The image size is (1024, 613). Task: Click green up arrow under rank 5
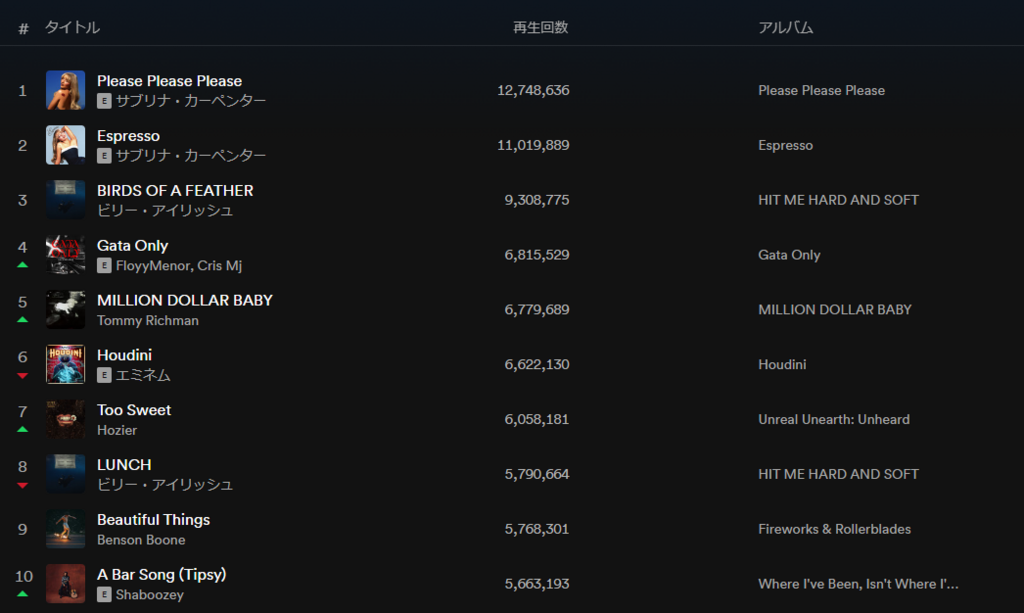coord(22,320)
